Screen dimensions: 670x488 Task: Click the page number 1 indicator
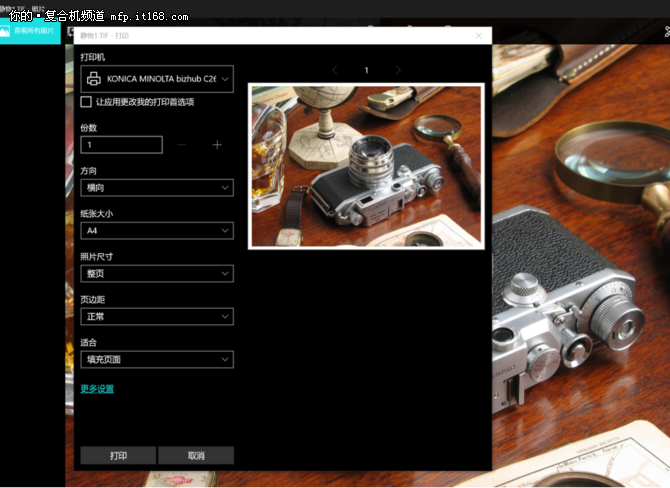[366, 70]
